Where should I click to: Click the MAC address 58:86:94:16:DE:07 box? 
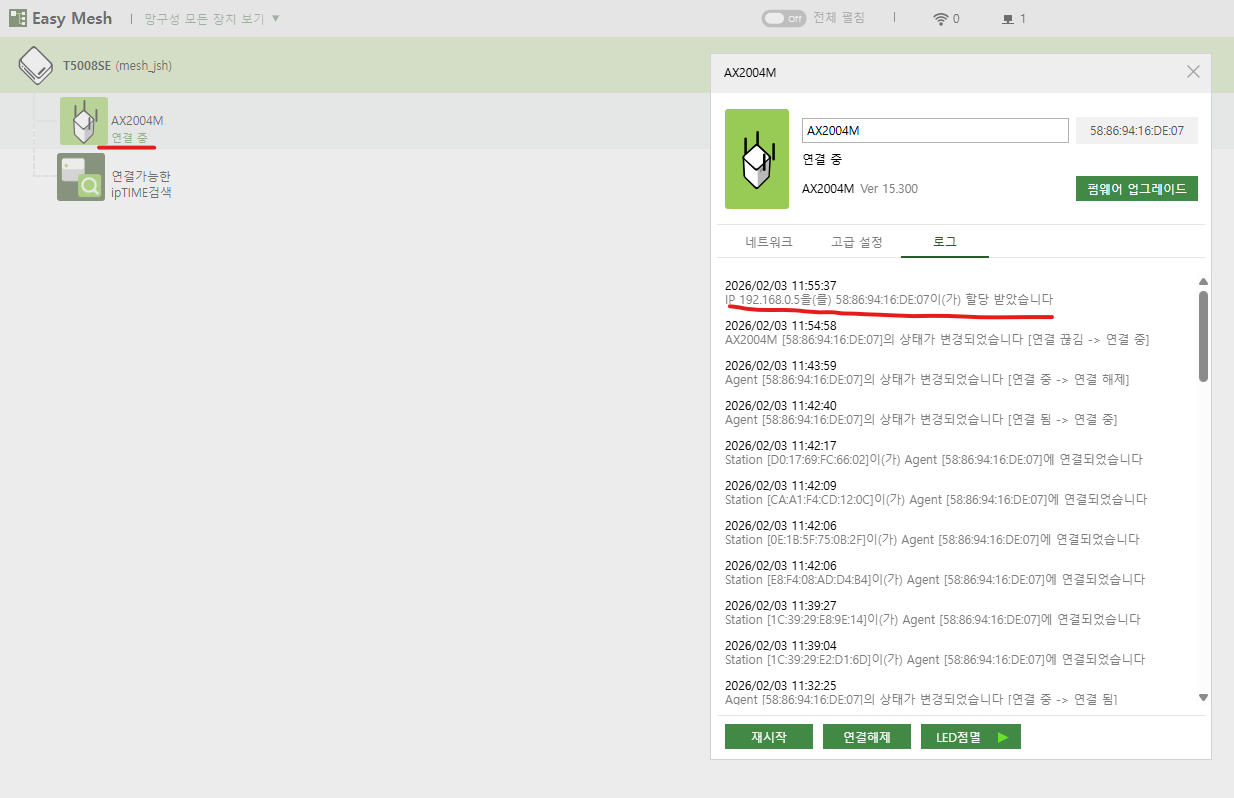pos(1137,131)
